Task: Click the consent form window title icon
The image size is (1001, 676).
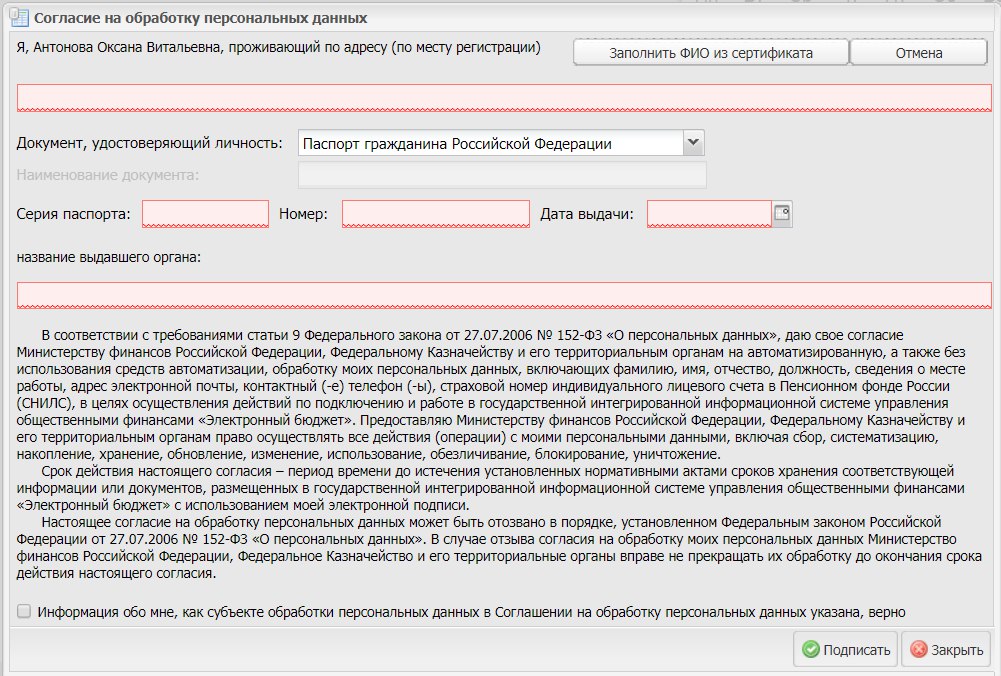Action: (x=20, y=18)
